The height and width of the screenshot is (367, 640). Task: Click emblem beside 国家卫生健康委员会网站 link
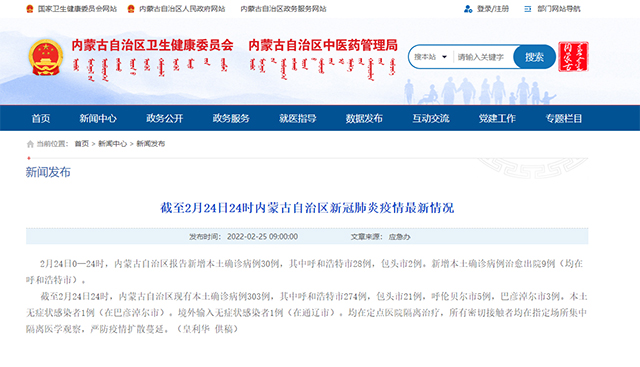click(30, 9)
